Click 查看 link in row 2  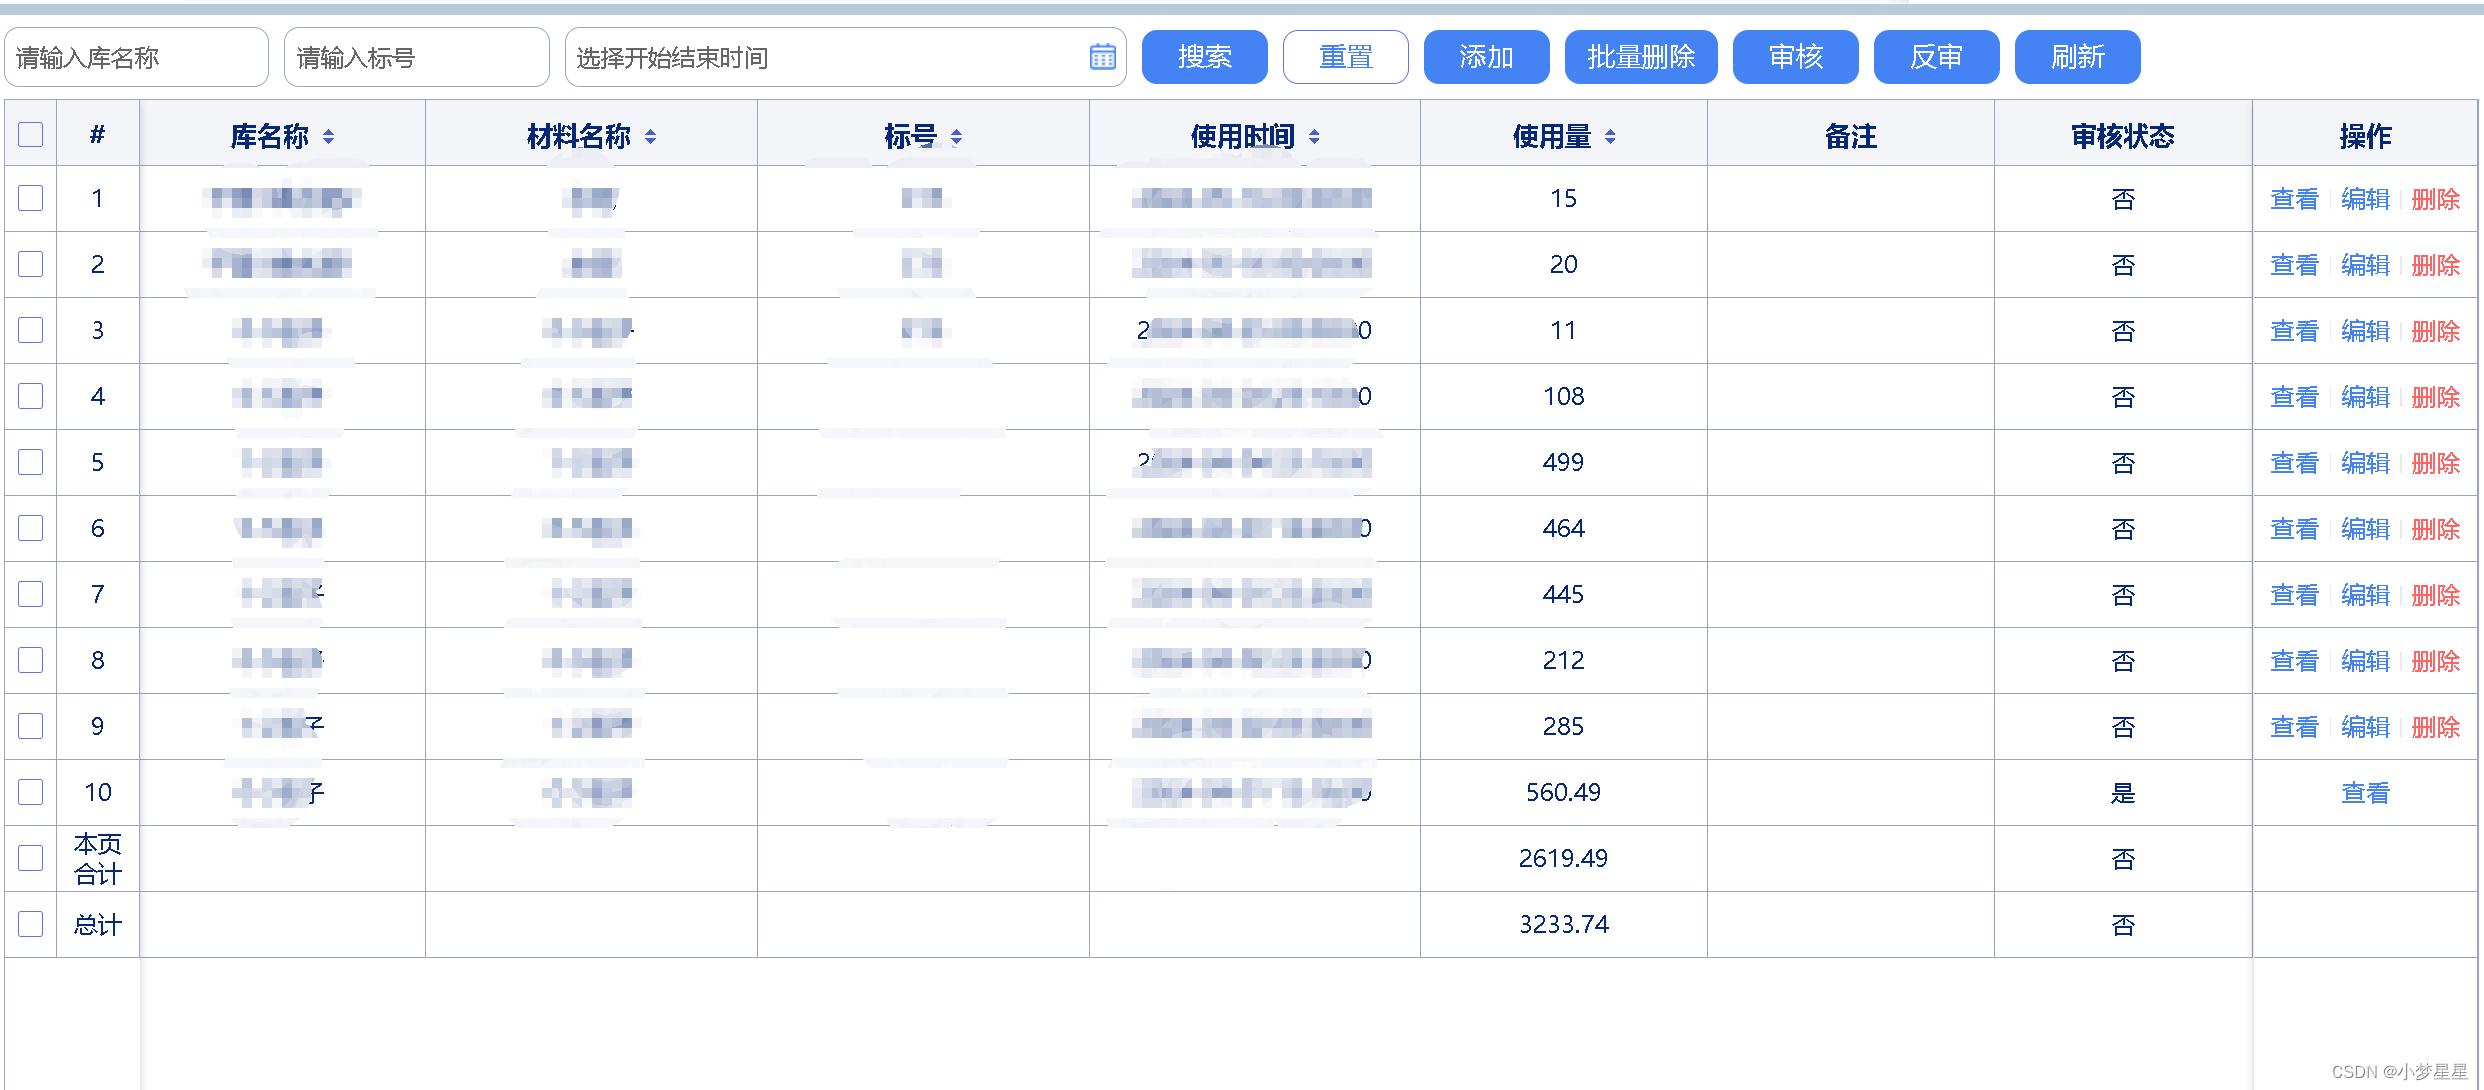coord(2294,265)
